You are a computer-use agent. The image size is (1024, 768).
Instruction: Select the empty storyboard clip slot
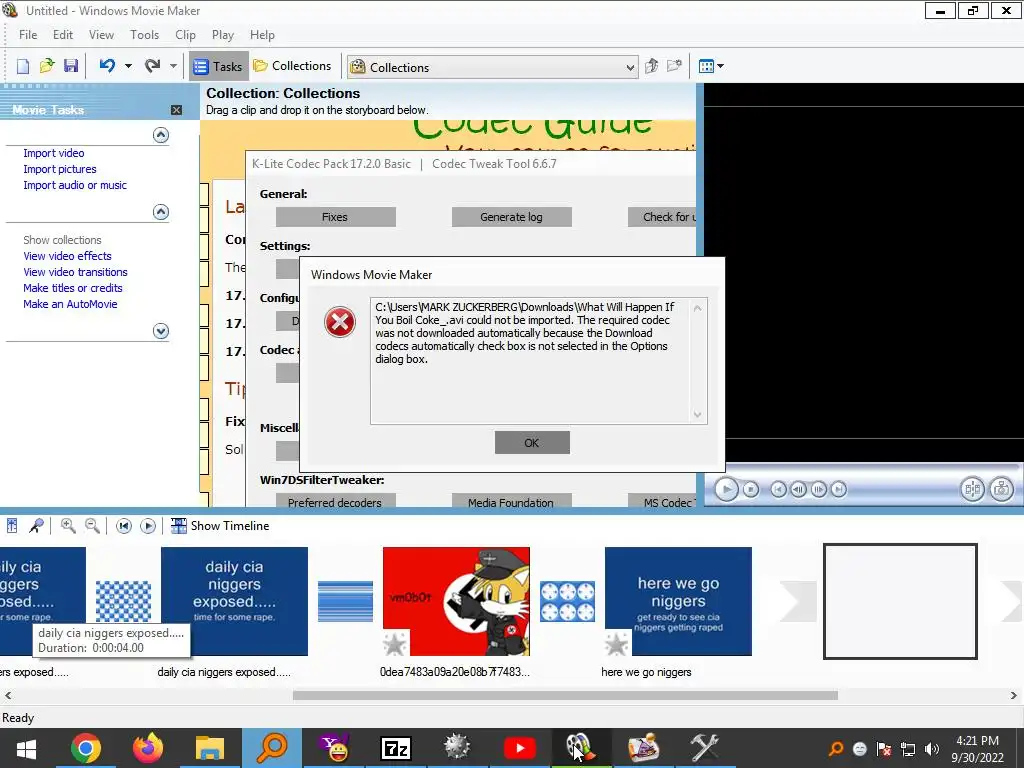point(900,601)
